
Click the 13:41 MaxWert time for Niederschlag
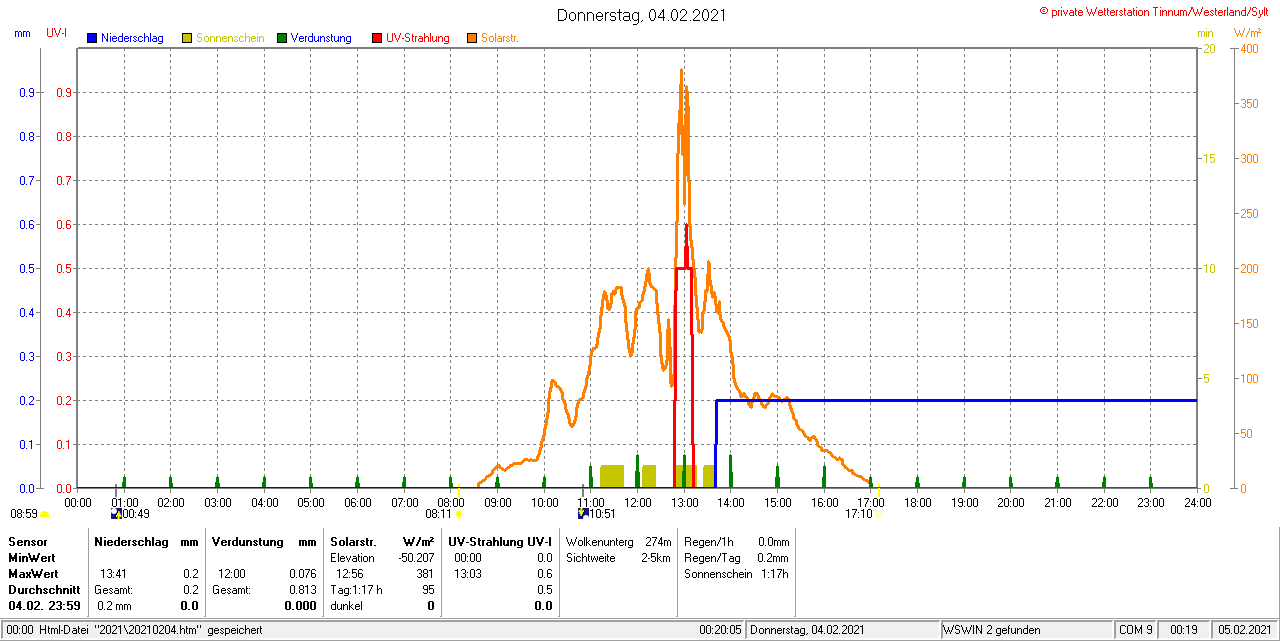(112, 574)
